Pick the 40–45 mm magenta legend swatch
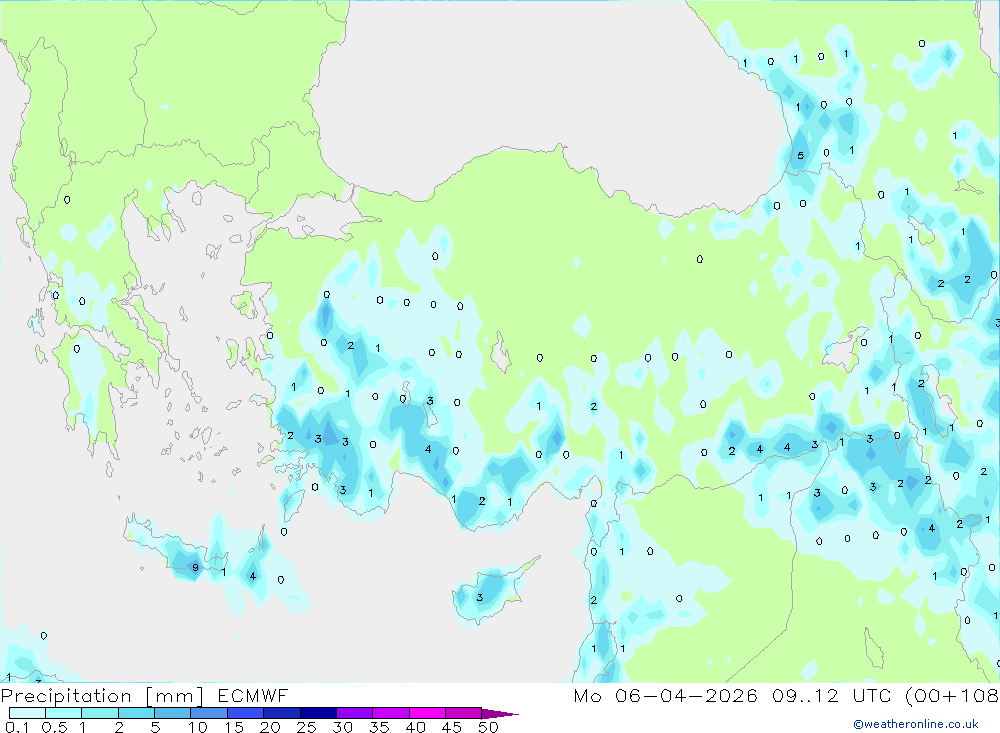The height and width of the screenshot is (733, 1000). 427,713
